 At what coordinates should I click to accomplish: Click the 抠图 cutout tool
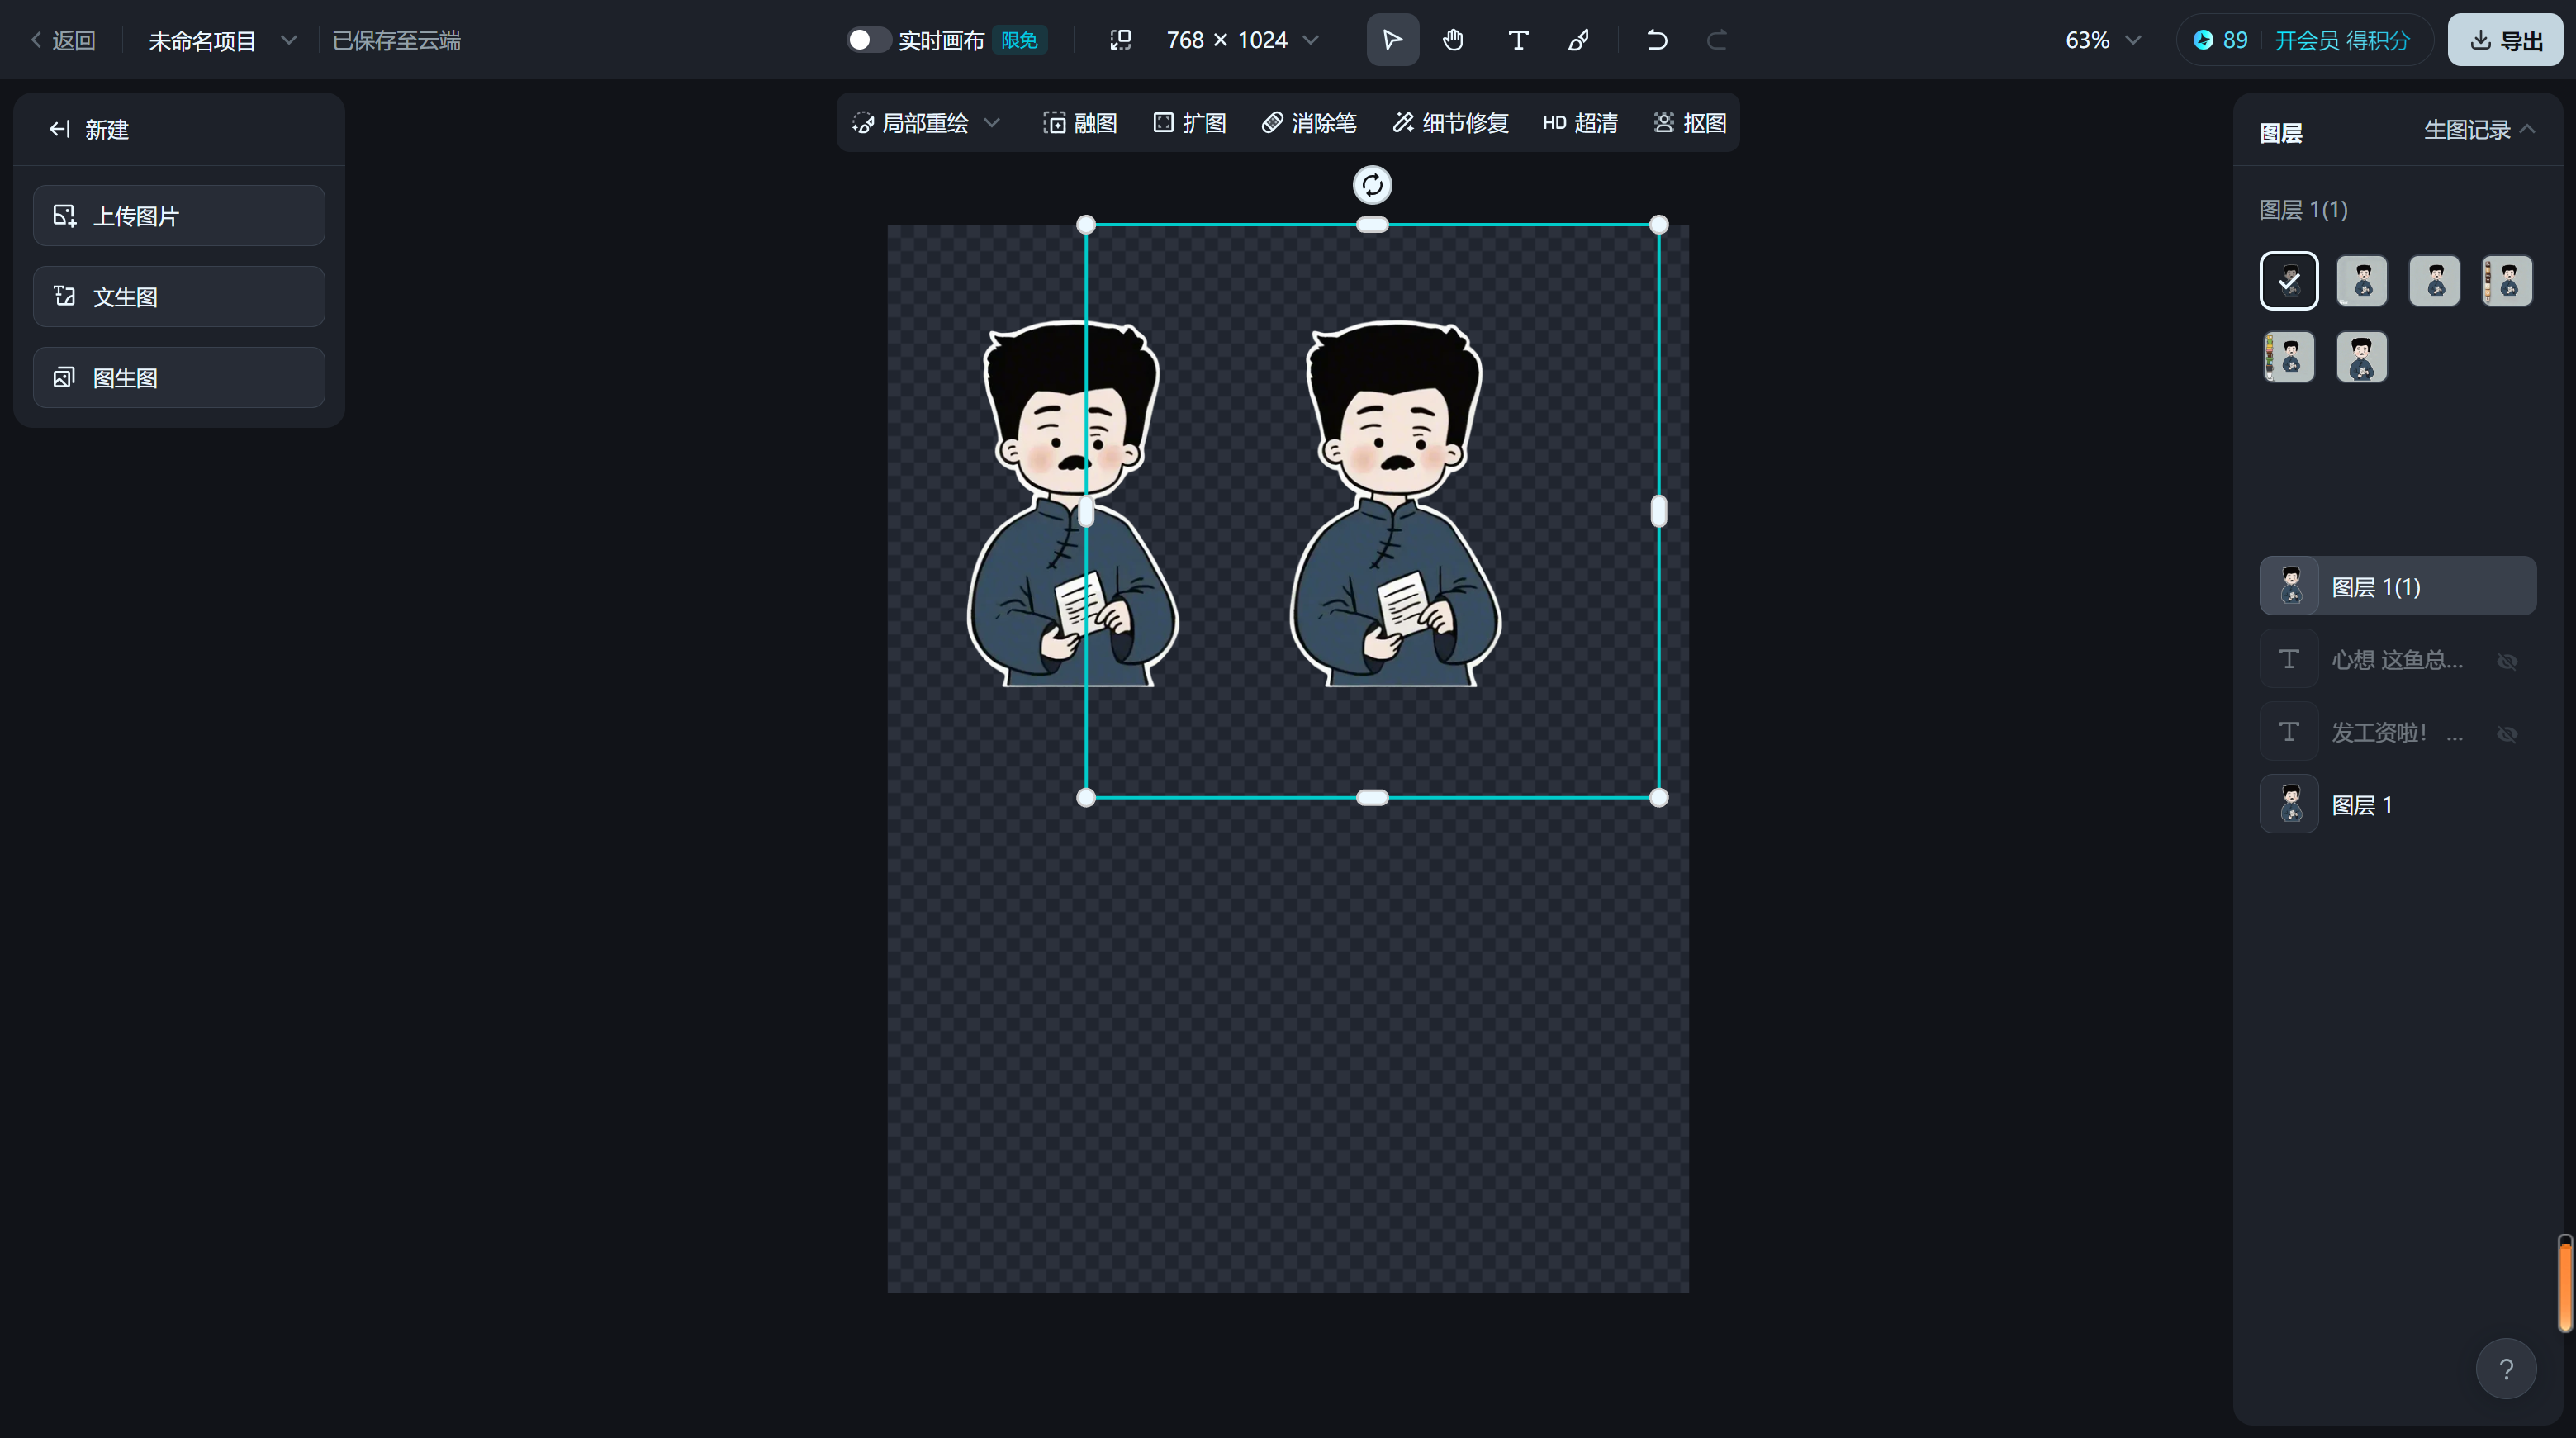pyautogui.click(x=1690, y=123)
